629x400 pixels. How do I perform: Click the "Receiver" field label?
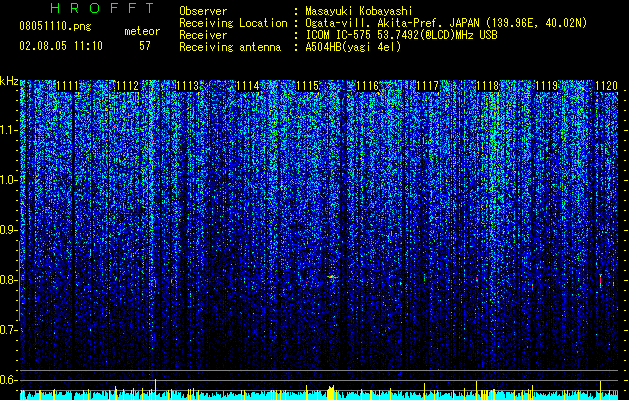(x=203, y=35)
